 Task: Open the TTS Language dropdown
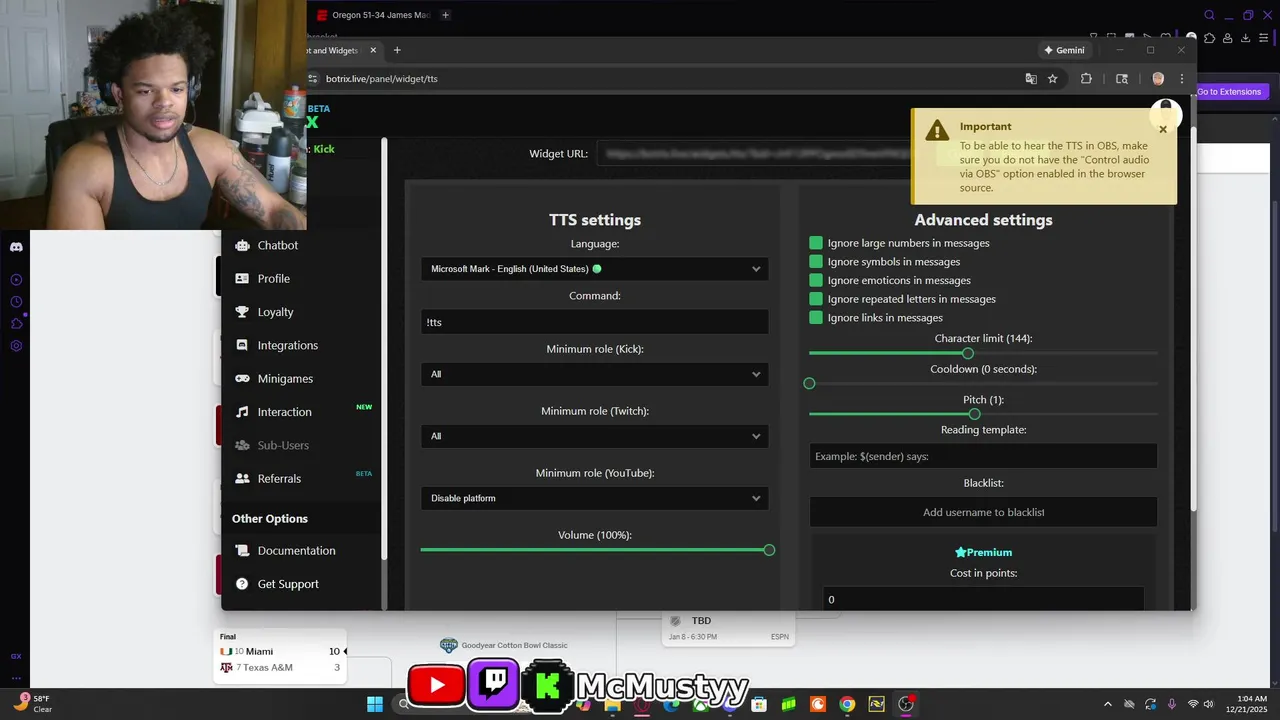pos(595,269)
